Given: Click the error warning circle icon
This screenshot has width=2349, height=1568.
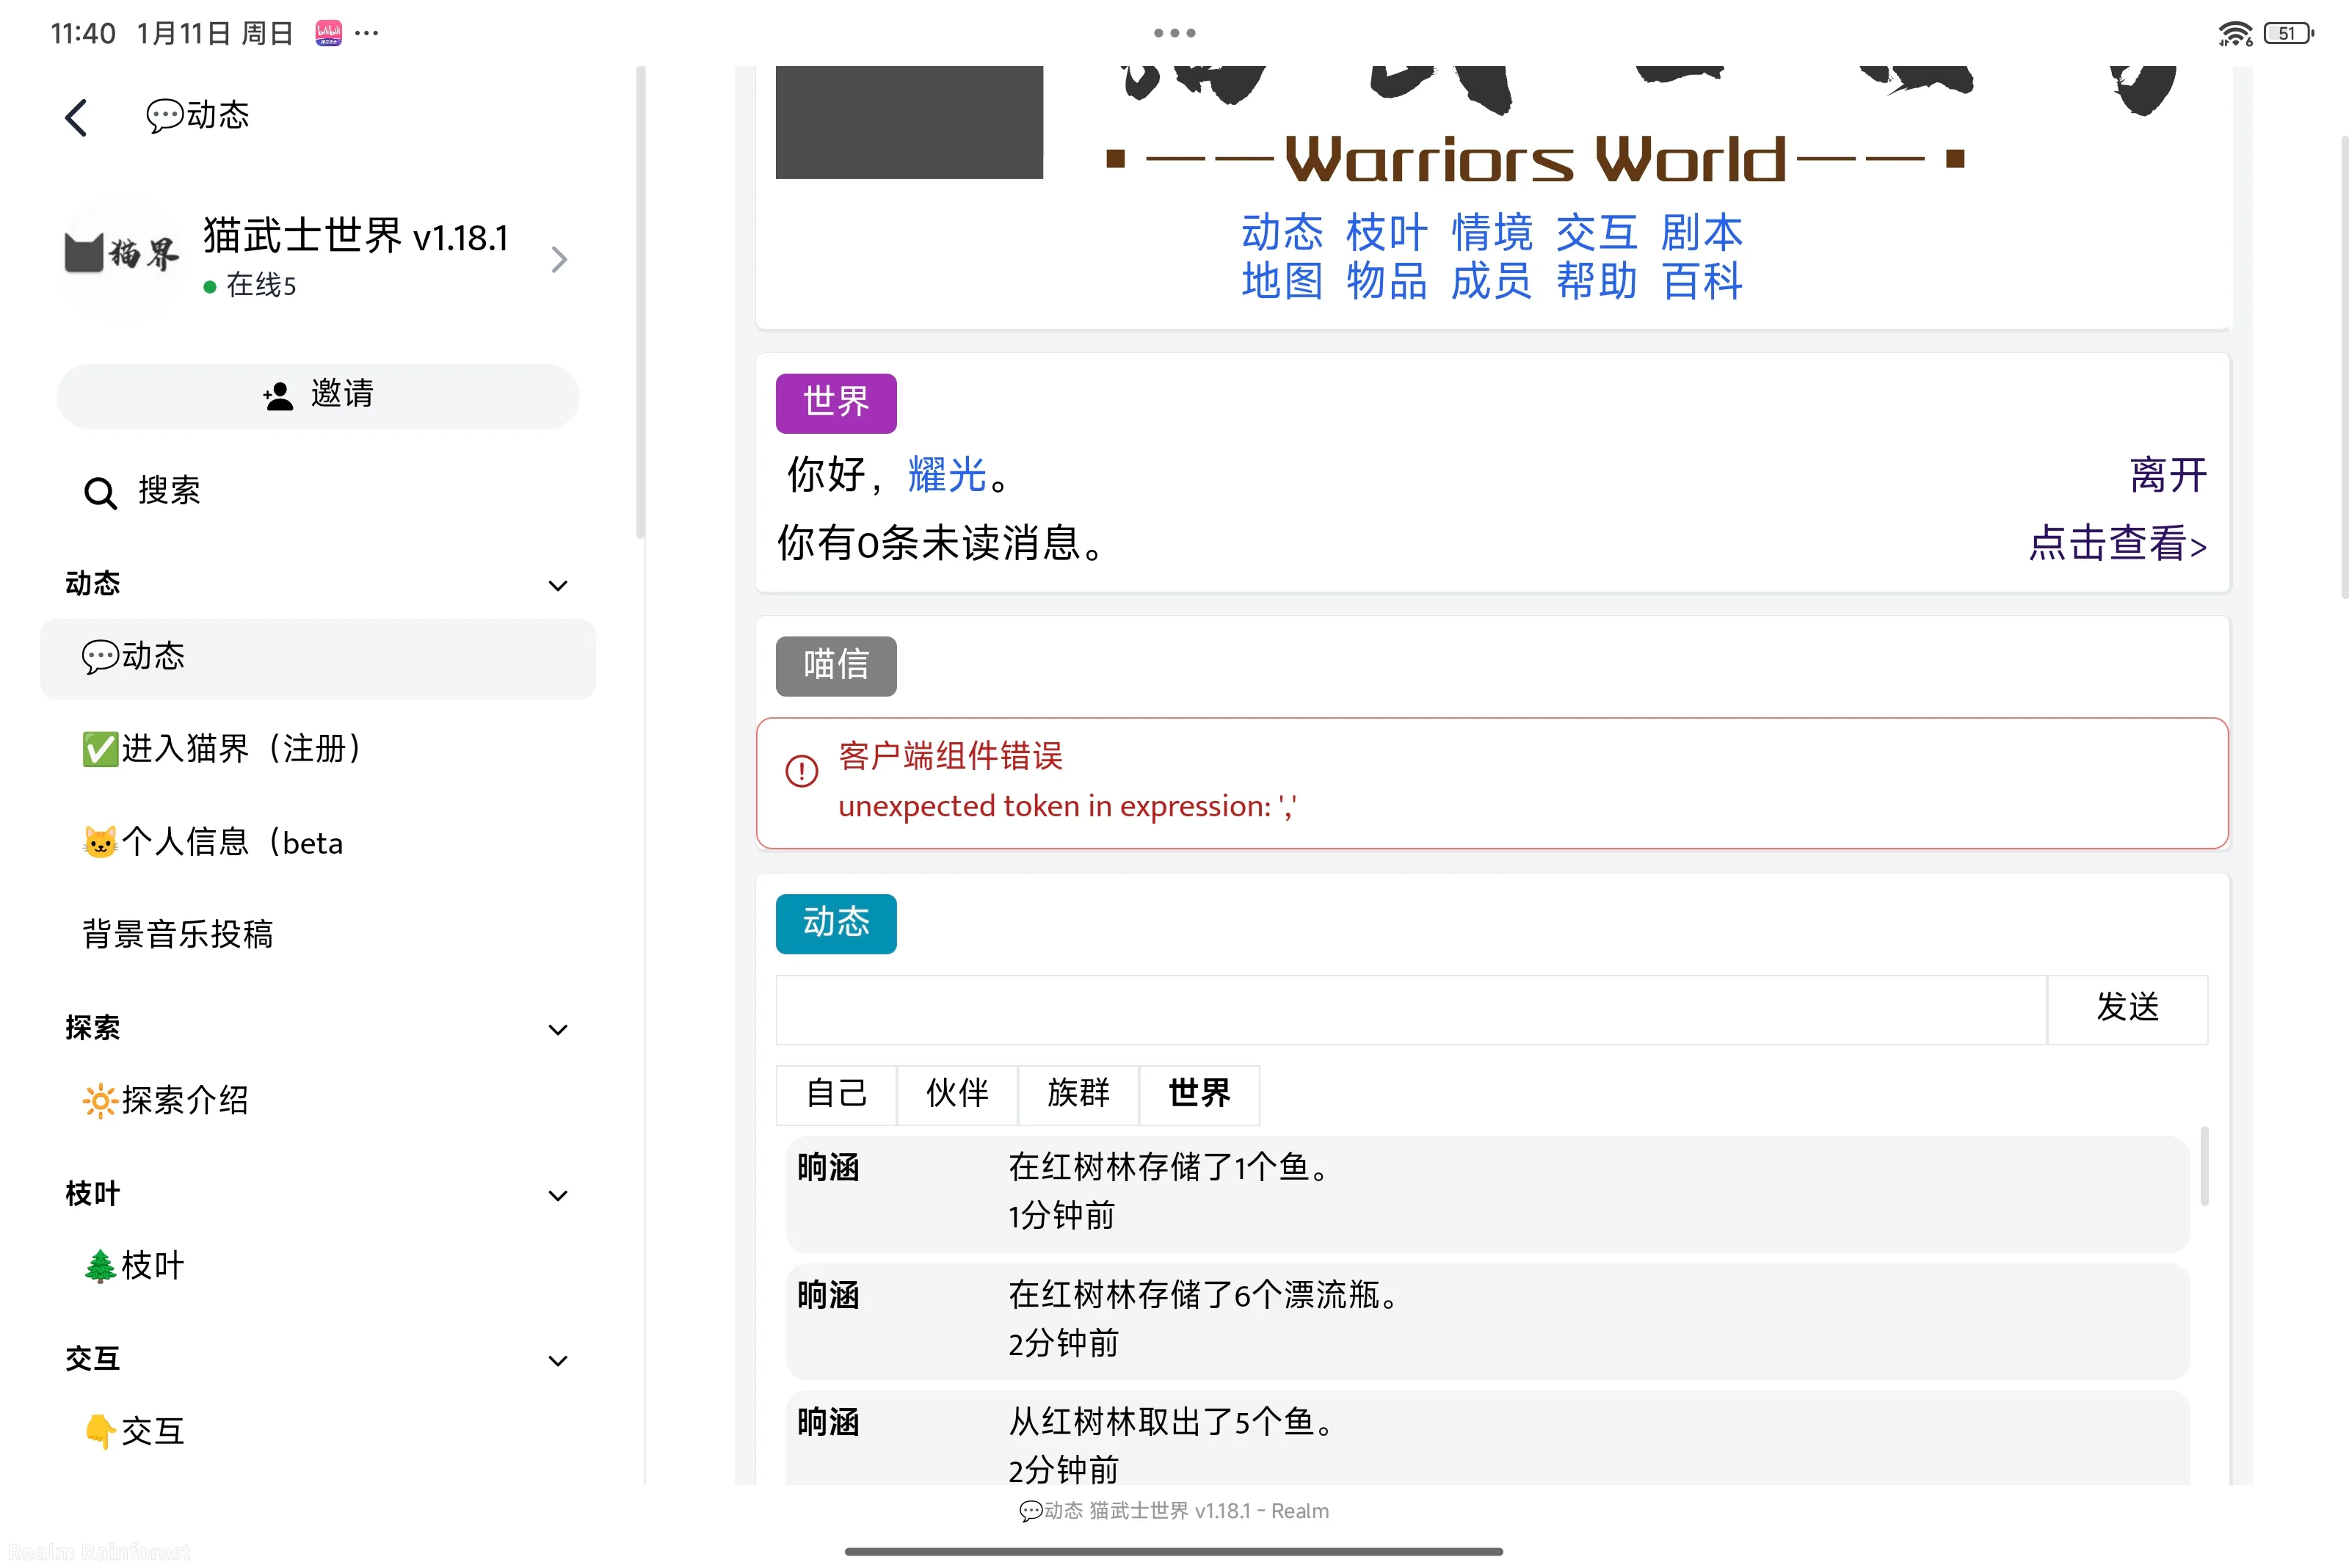Looking at the screenshot, I should (x=801, y=771).
